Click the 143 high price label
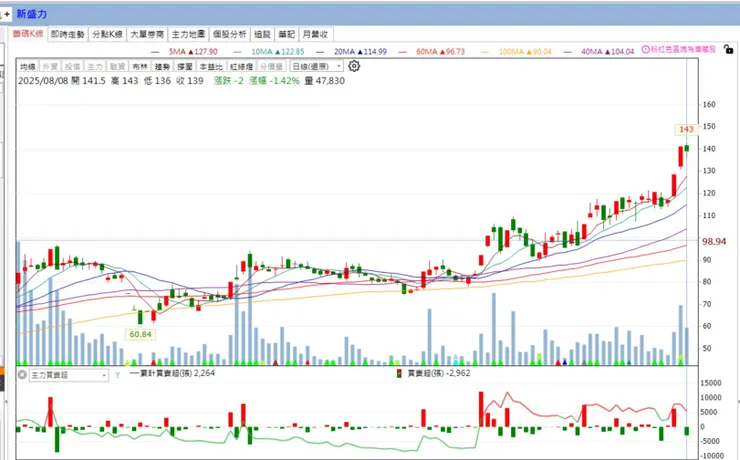 click(x=686, y=129)
